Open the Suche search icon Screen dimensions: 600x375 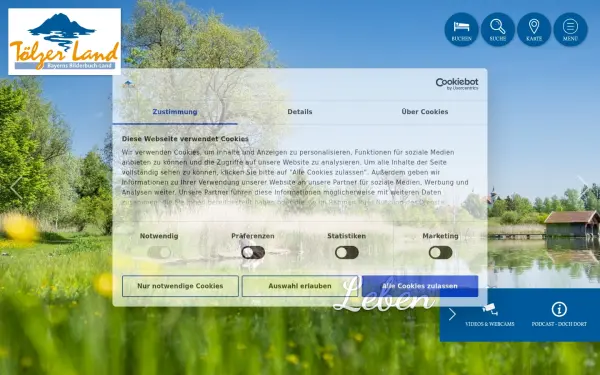(497, 29)
